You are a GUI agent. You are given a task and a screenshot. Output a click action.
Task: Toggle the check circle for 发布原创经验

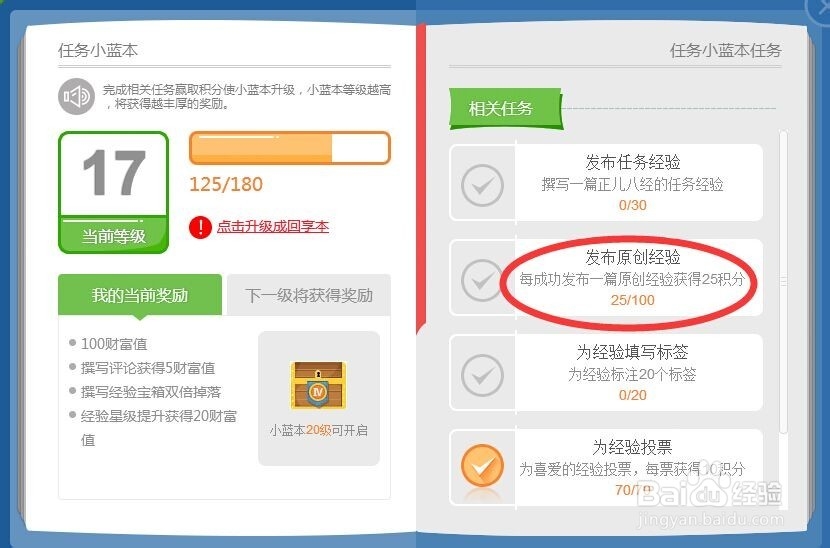click(x=481, y=280)
